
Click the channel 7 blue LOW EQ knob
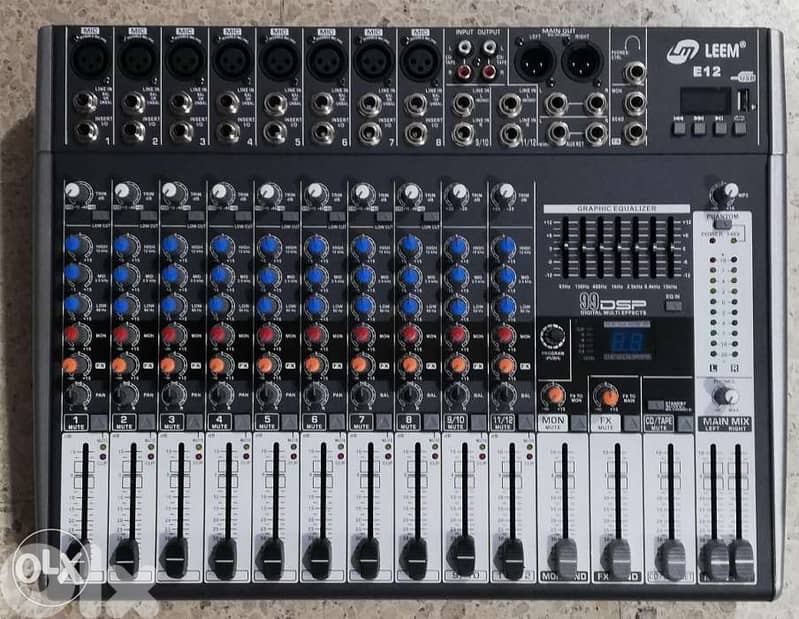click(362, 306)
